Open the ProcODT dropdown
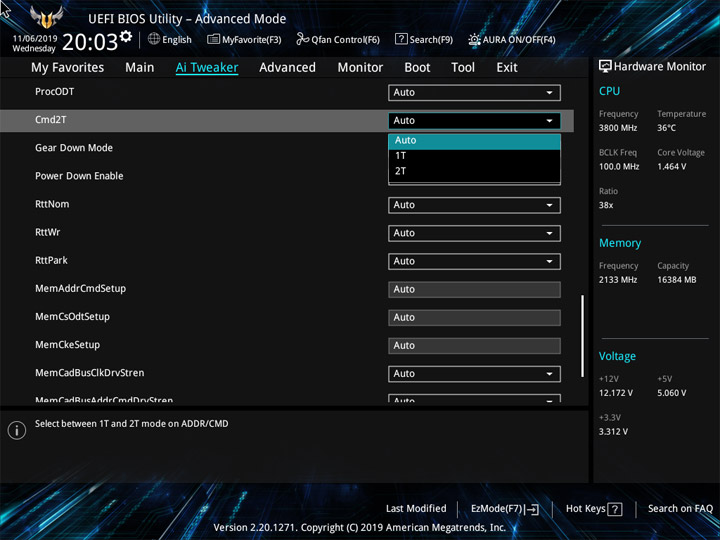 474,92
